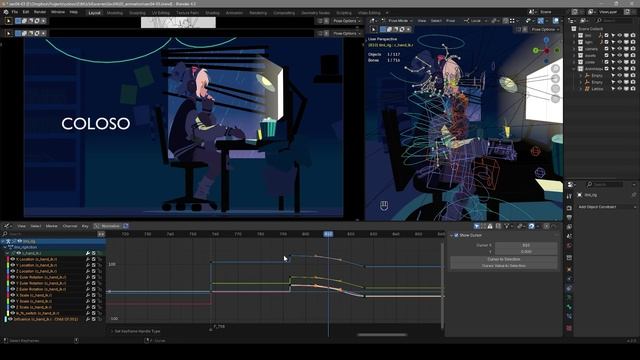Expand the camera collection in outliner
This screenshot has height=360, width=640.
[575, 49]
